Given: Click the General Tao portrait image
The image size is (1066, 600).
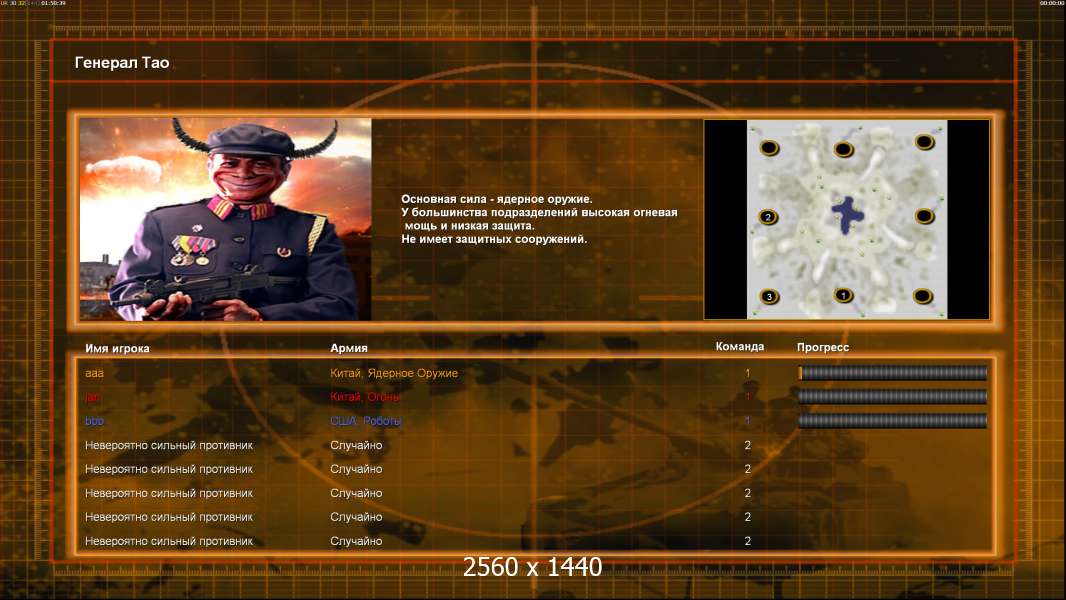Looking at the screenshot, I should (x=226, y=219).
